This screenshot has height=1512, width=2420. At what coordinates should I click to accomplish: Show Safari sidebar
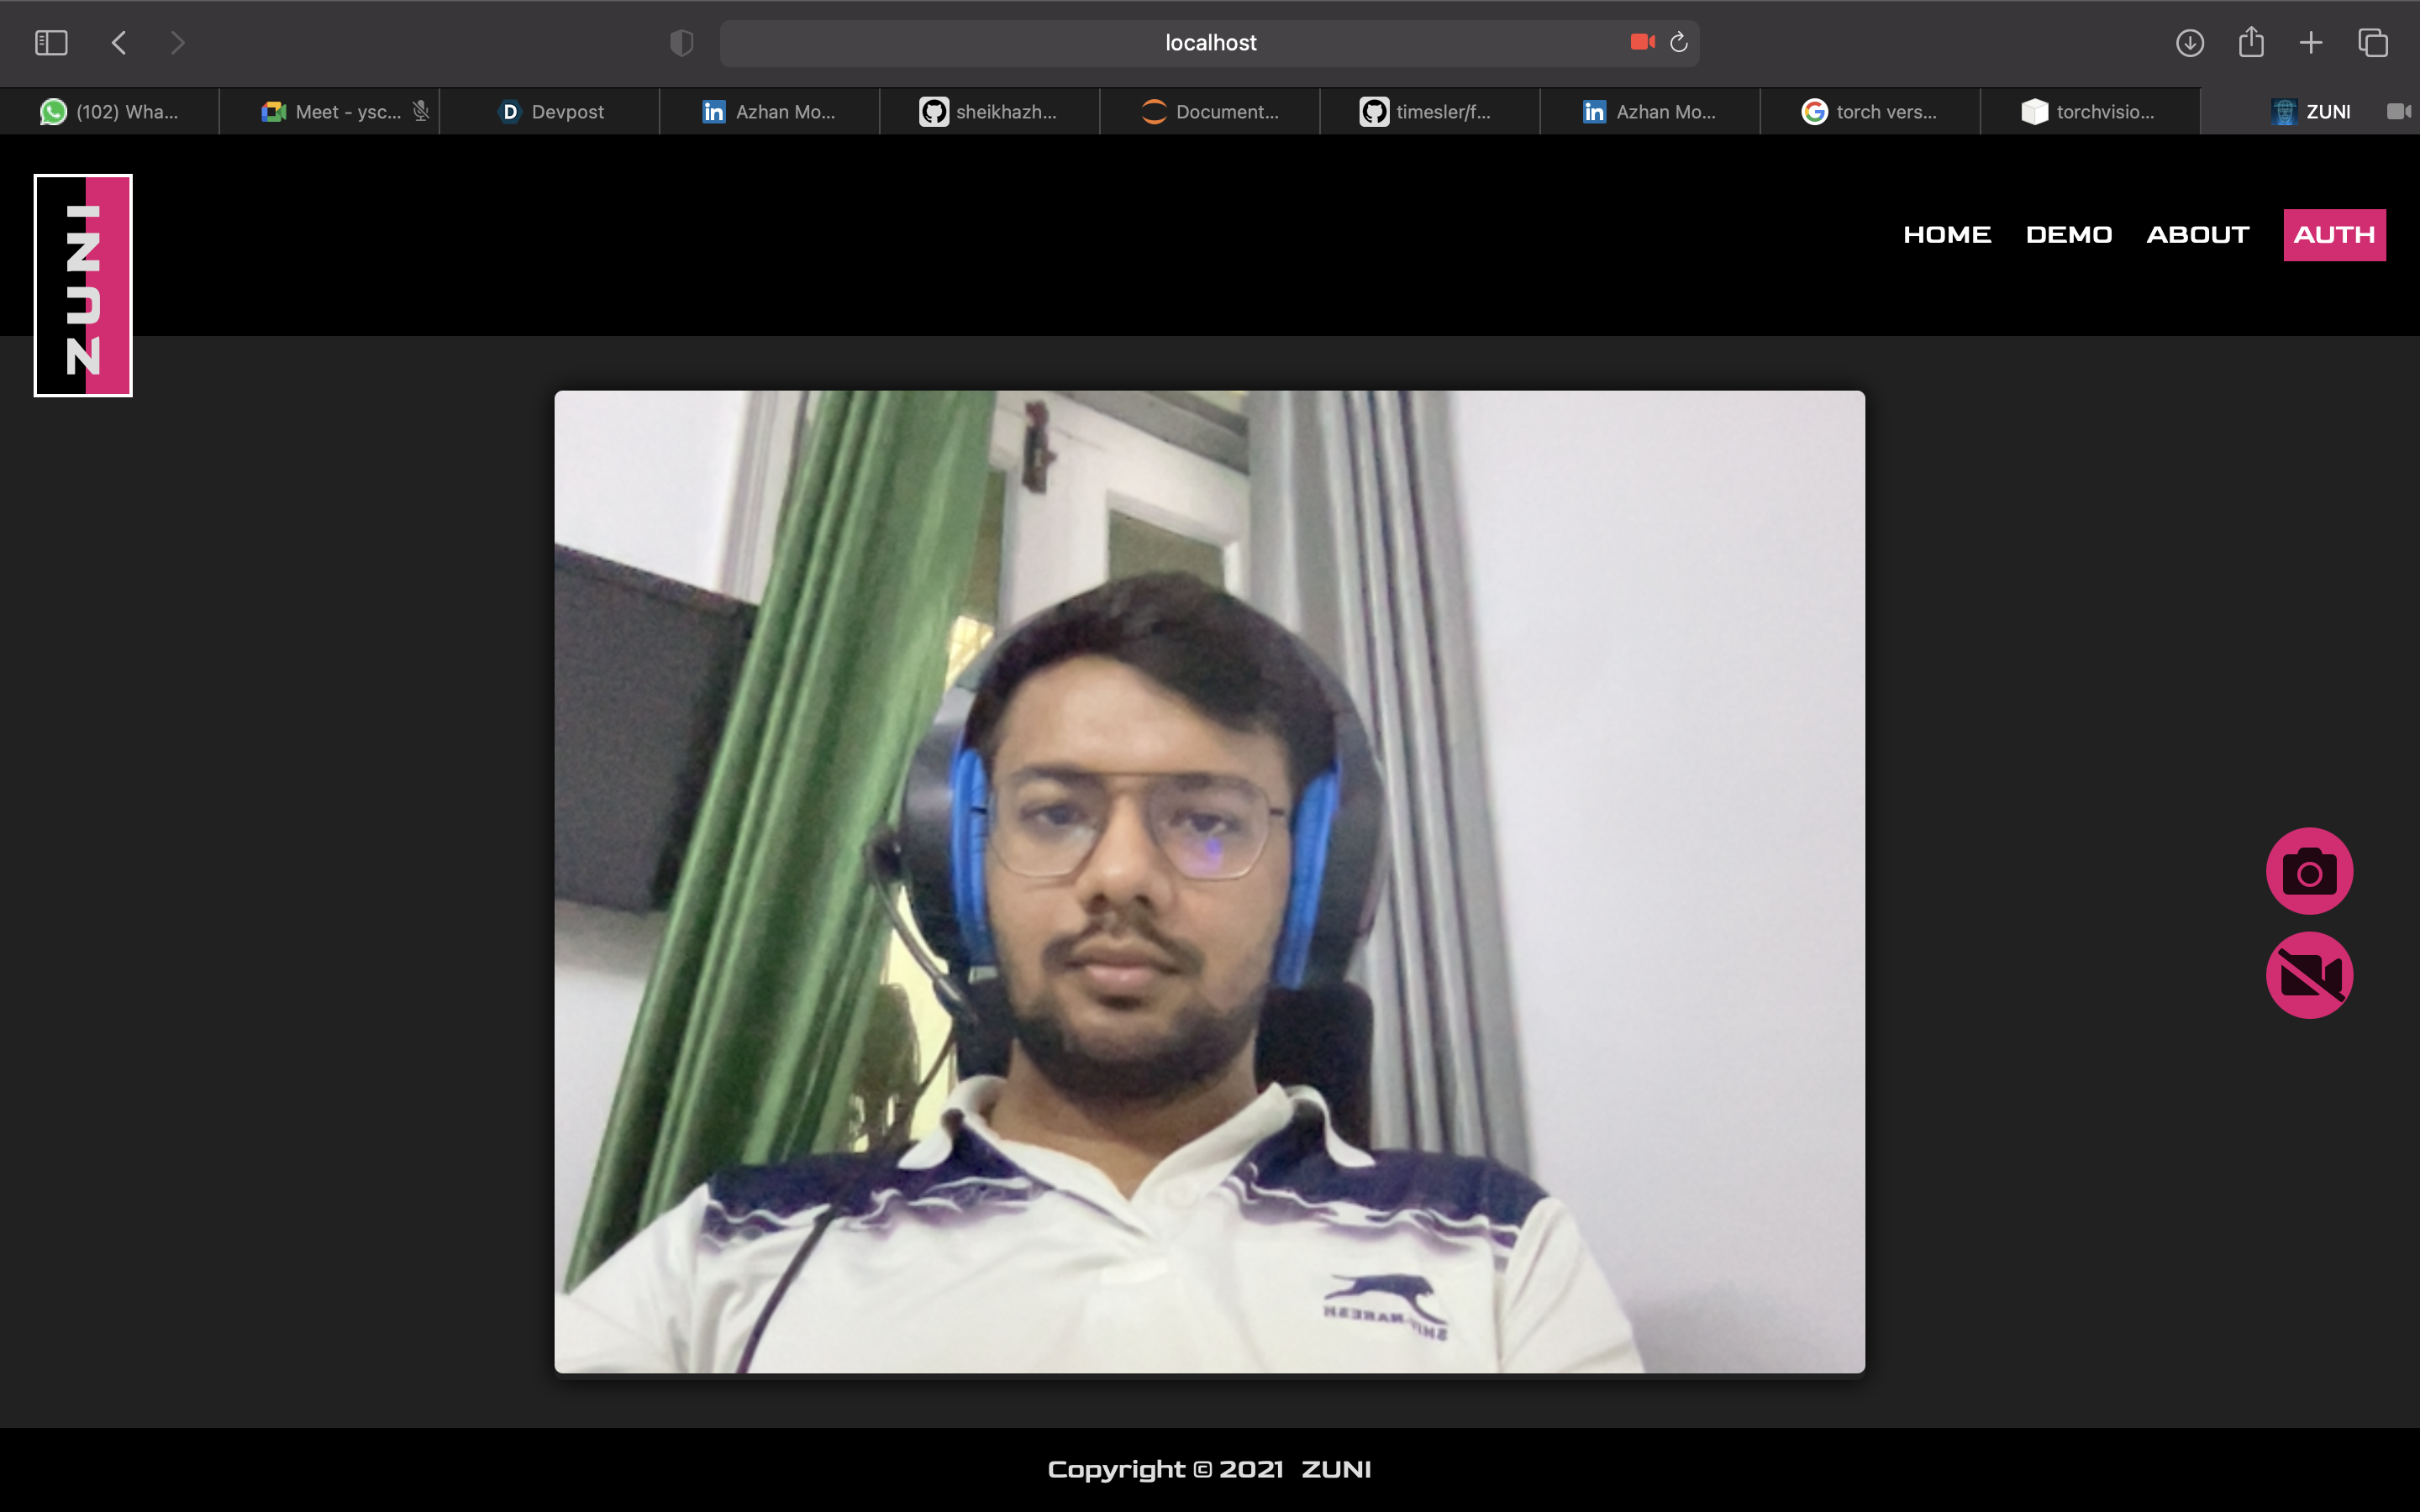click(51, 43)
